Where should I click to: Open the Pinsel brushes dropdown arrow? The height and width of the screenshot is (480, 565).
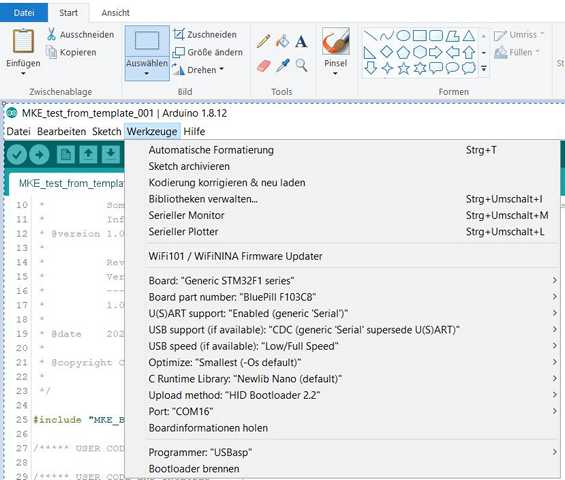click(x=335, y=74)
